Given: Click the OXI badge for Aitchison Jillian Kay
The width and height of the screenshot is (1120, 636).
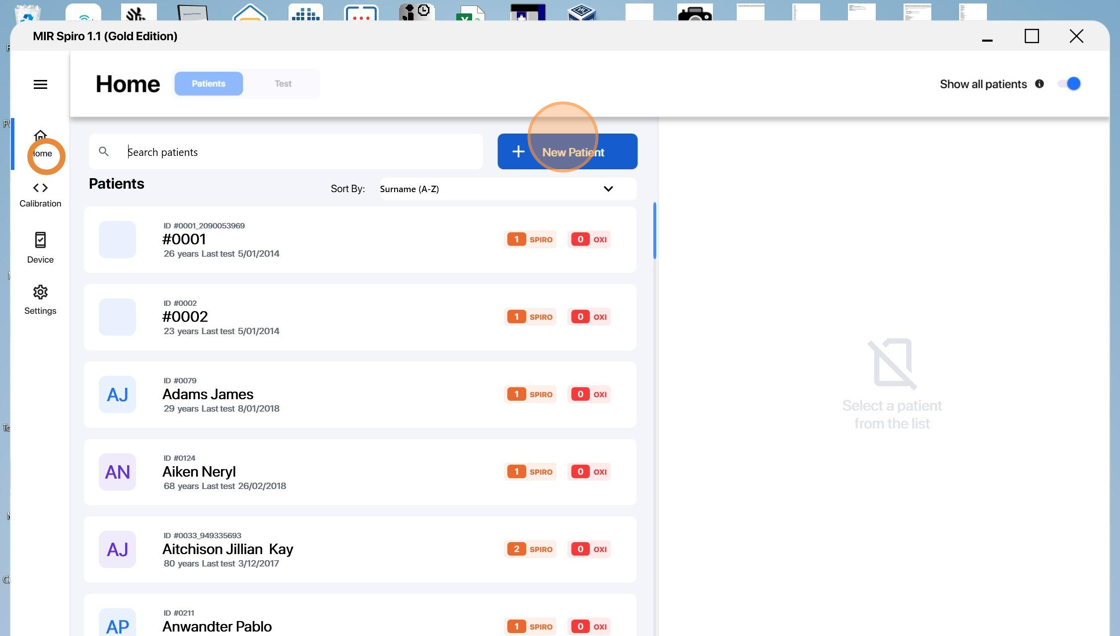Looking at the screenshot, I should point(590,550).
